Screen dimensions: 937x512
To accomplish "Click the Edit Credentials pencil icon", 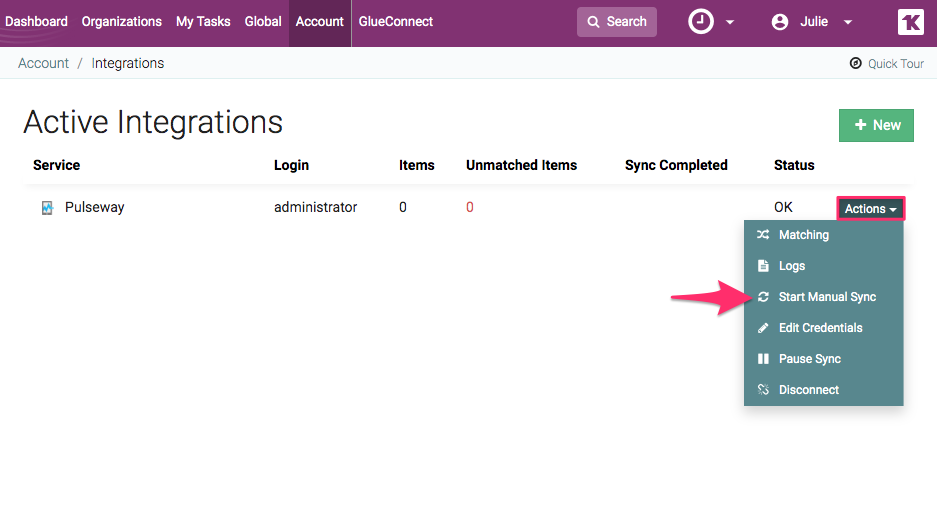I will point(763,328).
